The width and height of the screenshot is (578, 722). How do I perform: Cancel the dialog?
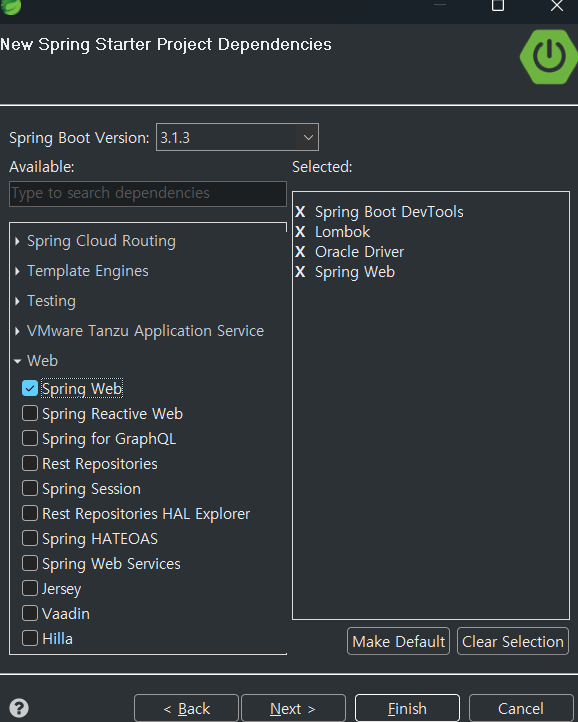[x=521, y=708]
